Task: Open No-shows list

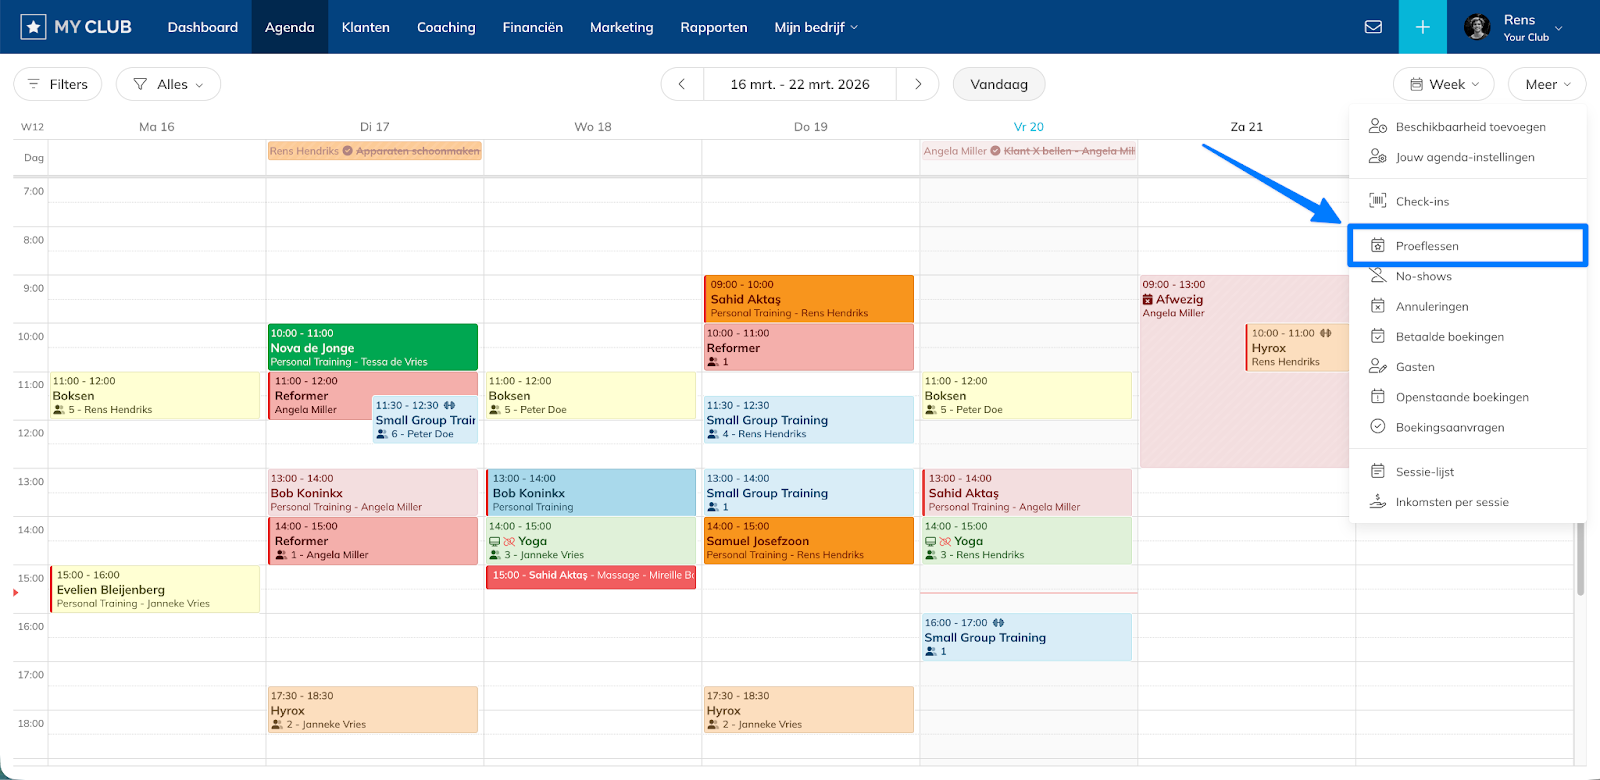Action: tap(1423, 277)
